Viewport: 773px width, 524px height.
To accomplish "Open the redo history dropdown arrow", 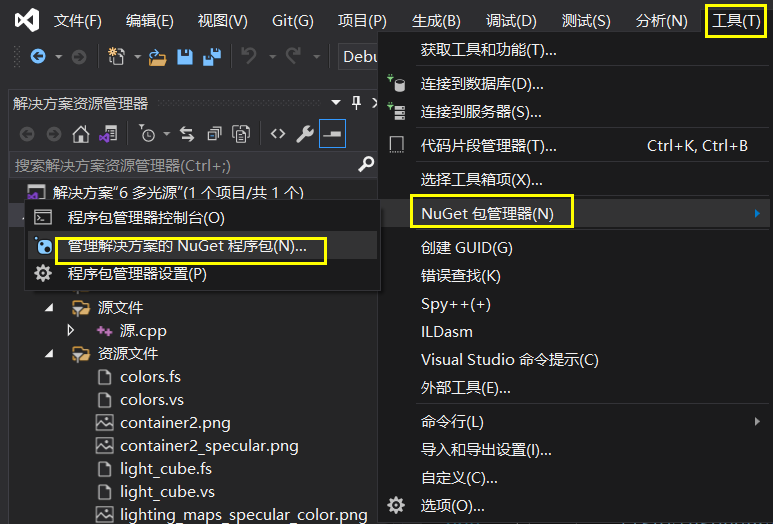I will click(317, 57).
